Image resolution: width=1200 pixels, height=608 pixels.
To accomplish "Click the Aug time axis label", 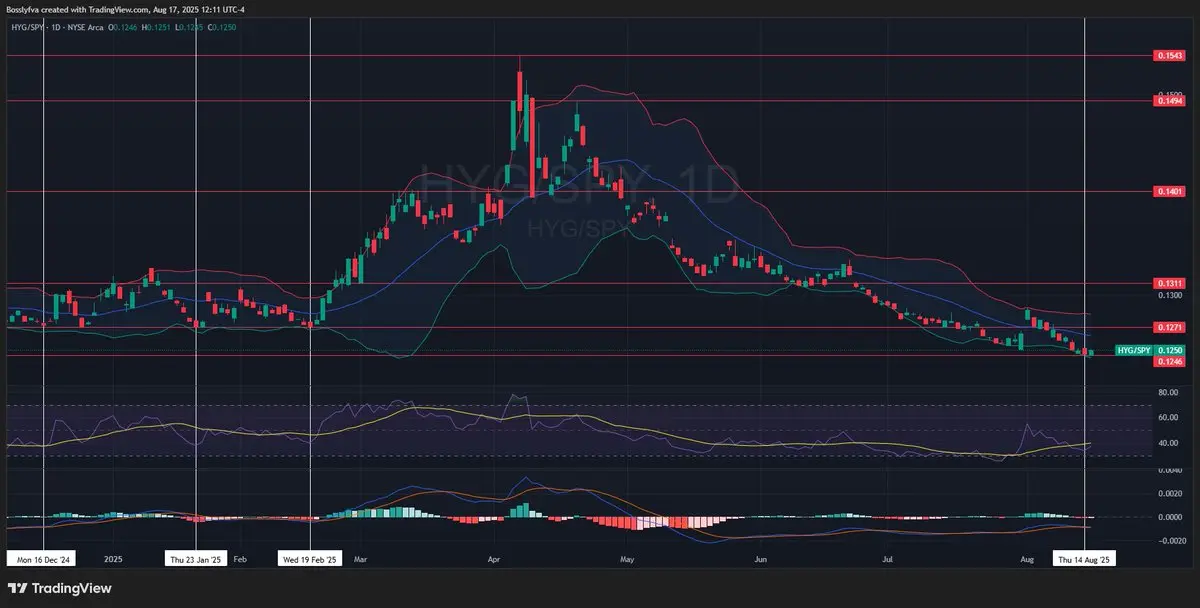I will pyautogui.click(x=1029, y=560).
